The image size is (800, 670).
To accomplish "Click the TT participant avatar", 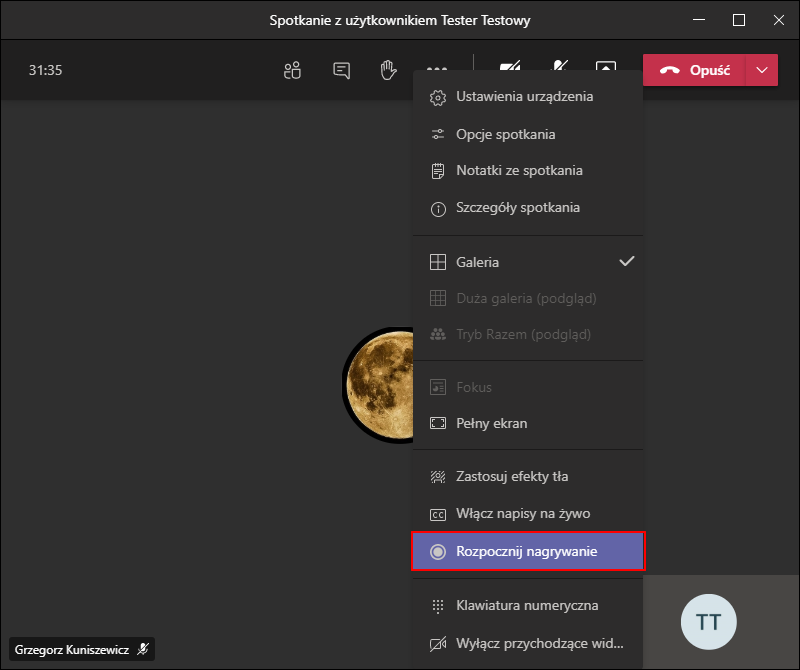I will pyautogui.click(x=709, y=622).
